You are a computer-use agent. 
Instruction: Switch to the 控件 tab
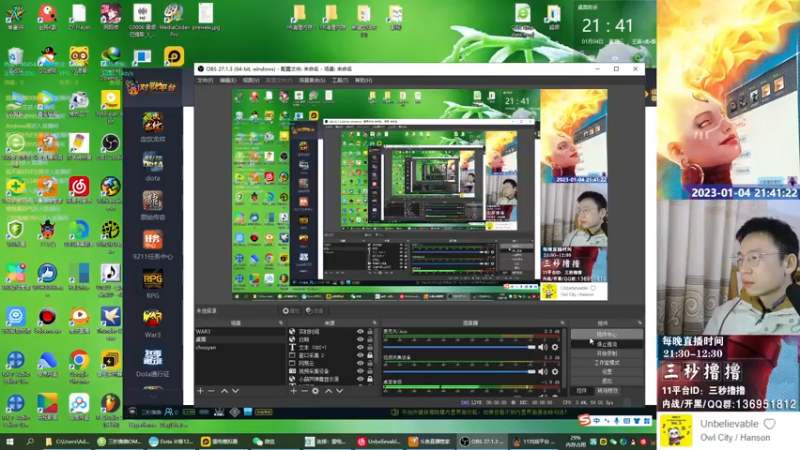pos(581,391)
